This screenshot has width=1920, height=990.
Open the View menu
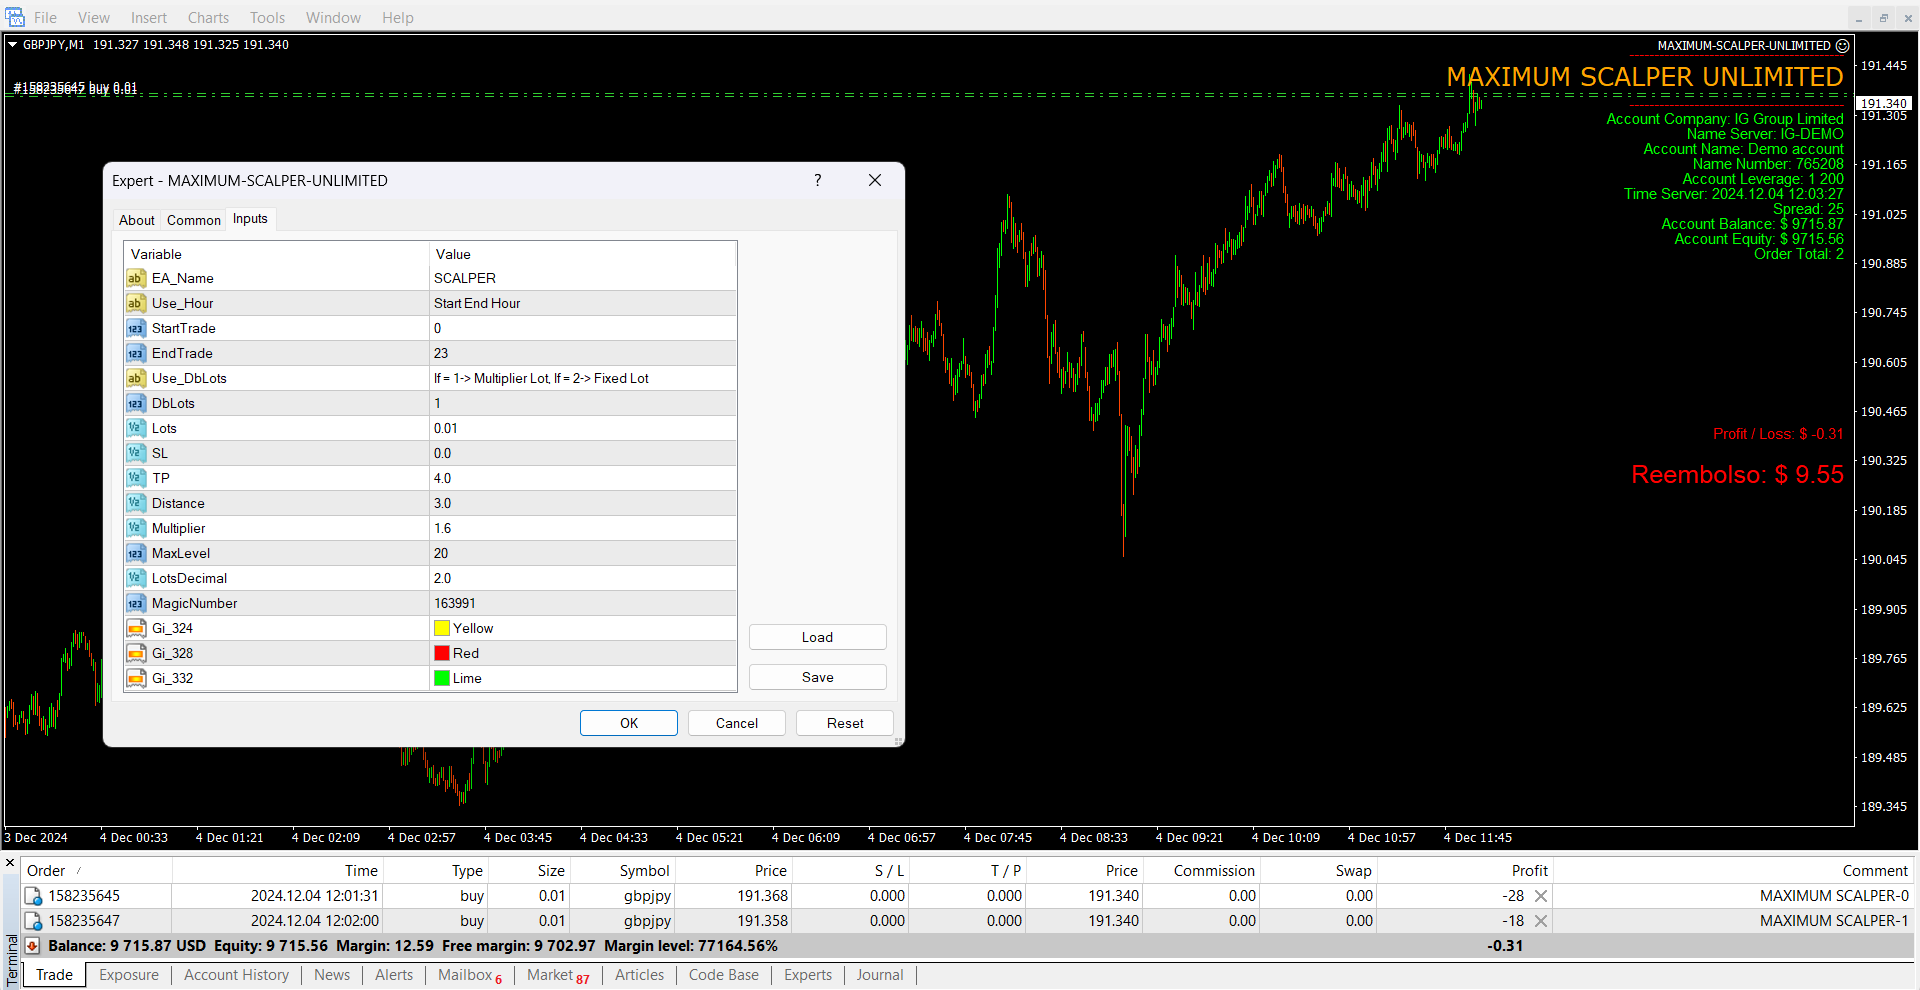point(94,17)
